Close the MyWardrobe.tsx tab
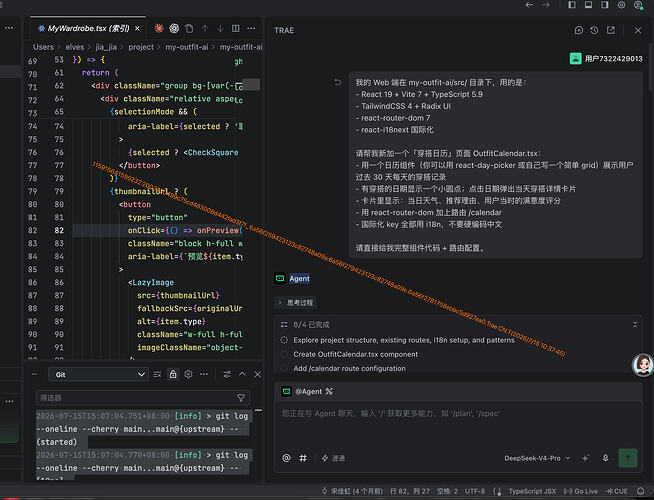 click(x=137, y=28)
